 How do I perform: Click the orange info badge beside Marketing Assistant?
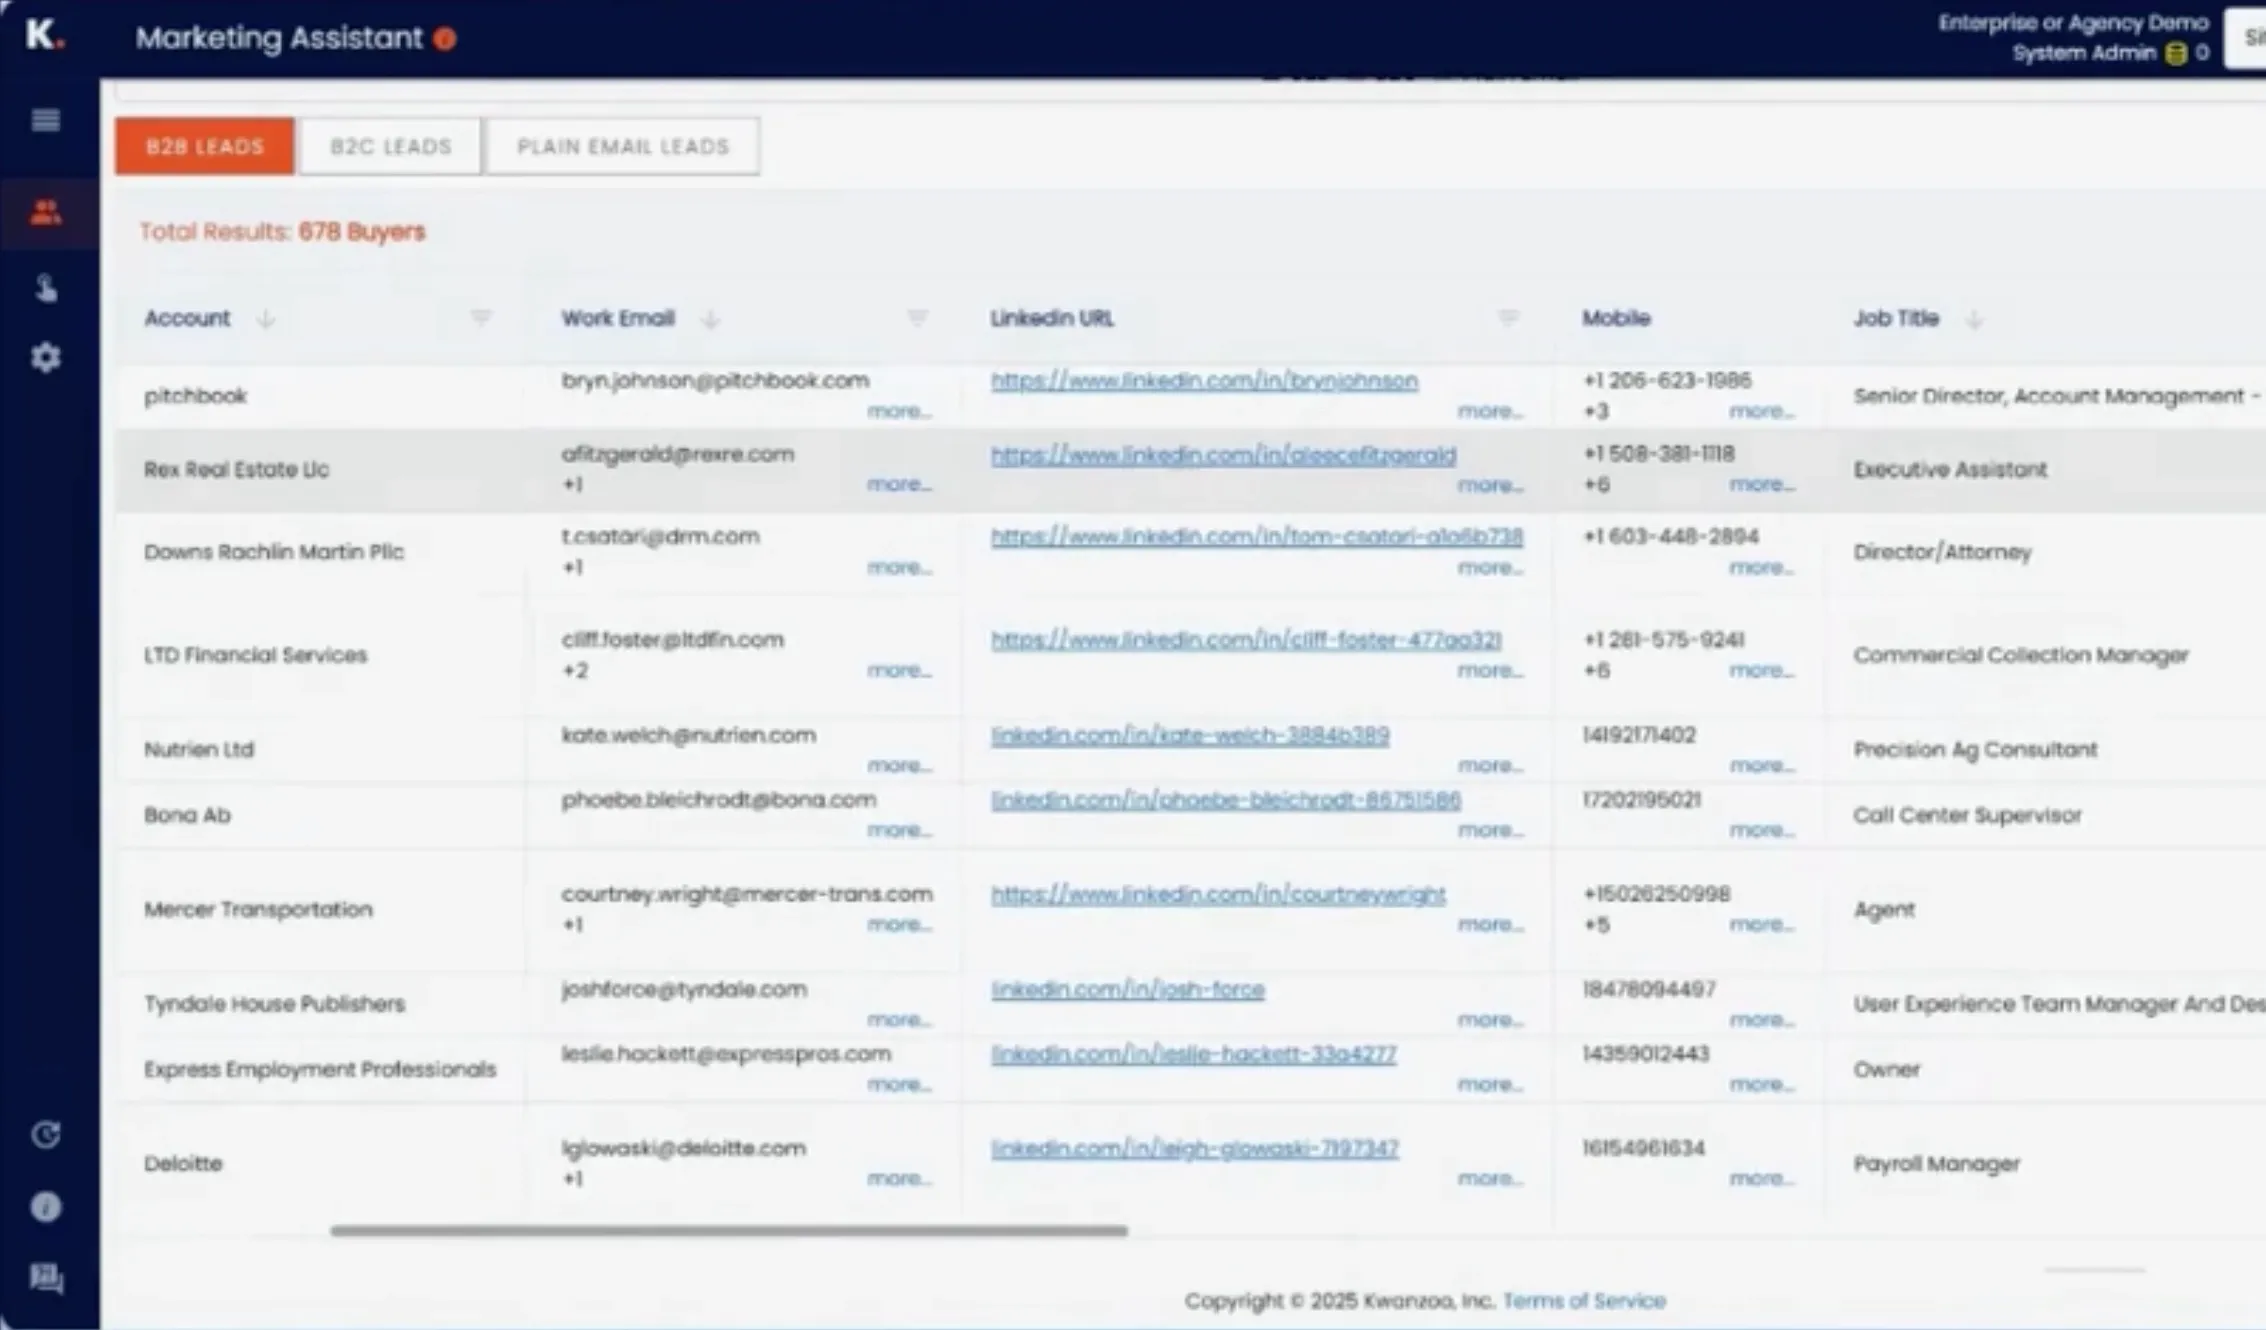click(446, 39)
